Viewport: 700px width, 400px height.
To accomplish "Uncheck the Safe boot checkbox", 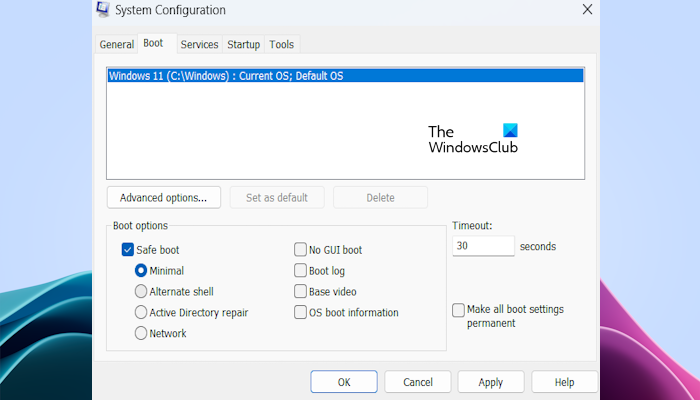I will point(128,250).
